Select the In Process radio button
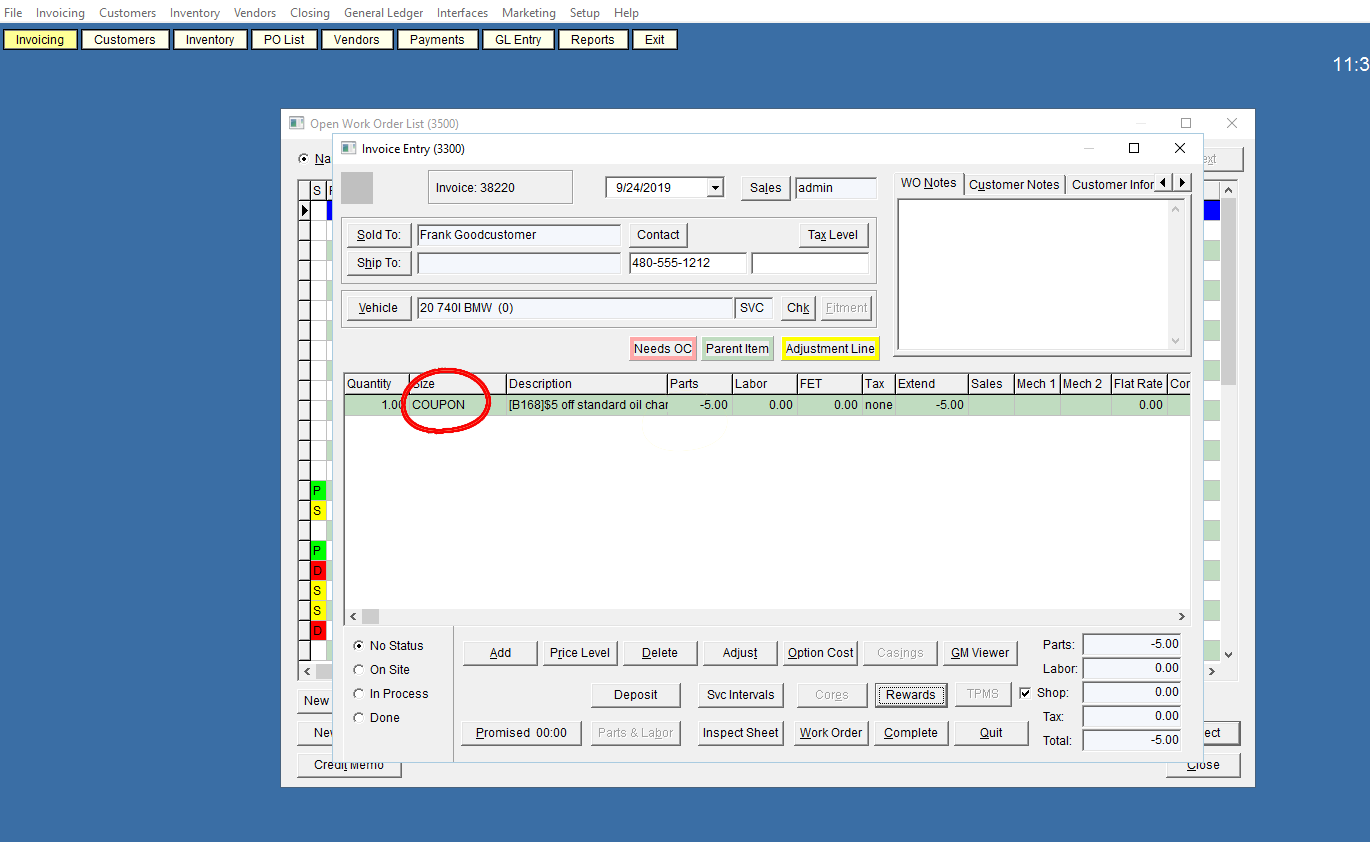 (x=359, y=694)
